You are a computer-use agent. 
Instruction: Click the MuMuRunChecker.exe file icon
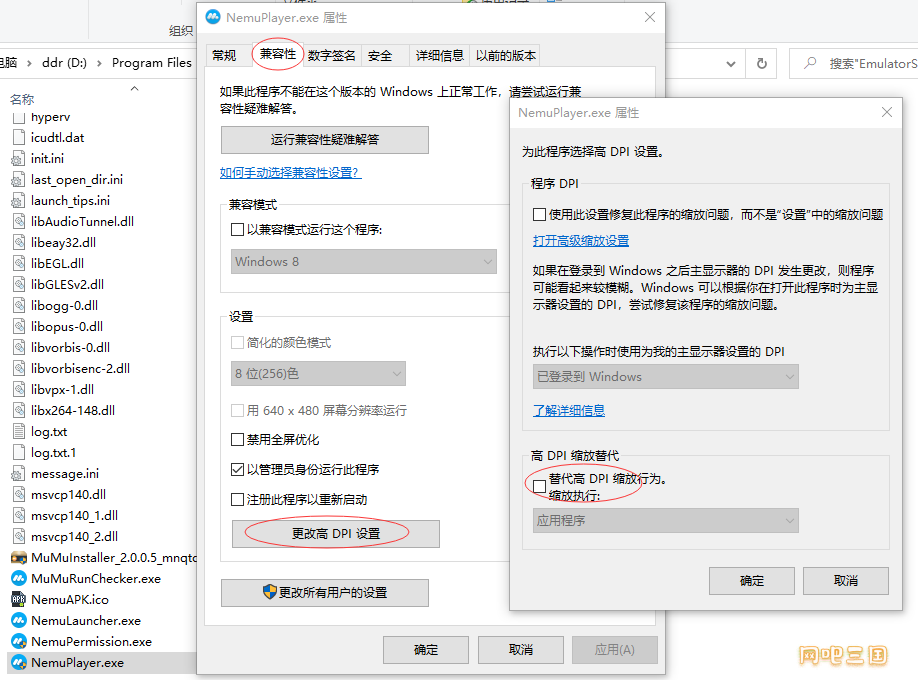click(x=19, y=578)
